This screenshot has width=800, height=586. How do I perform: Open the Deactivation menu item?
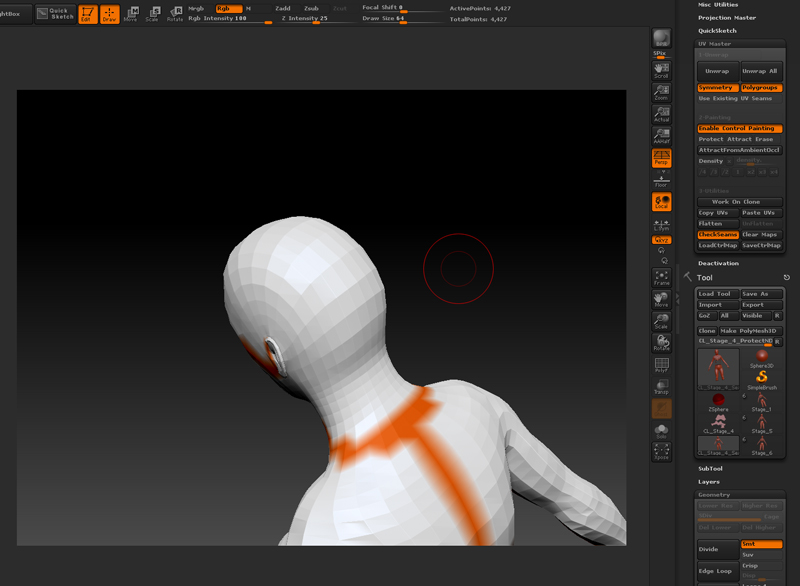719,264
